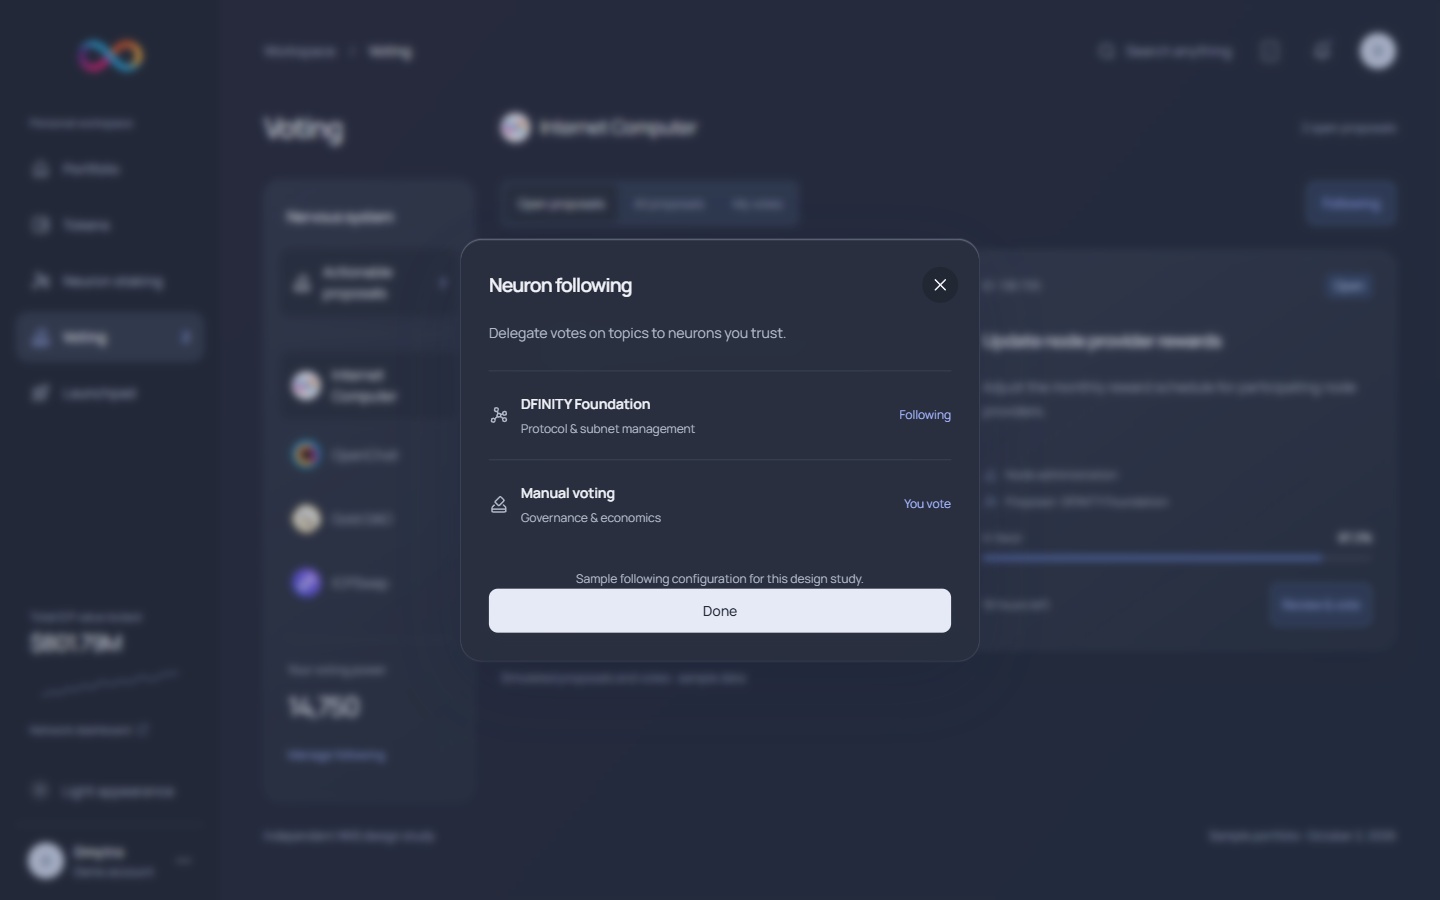Click the Neuron following dialog heading

click(560, 285)
